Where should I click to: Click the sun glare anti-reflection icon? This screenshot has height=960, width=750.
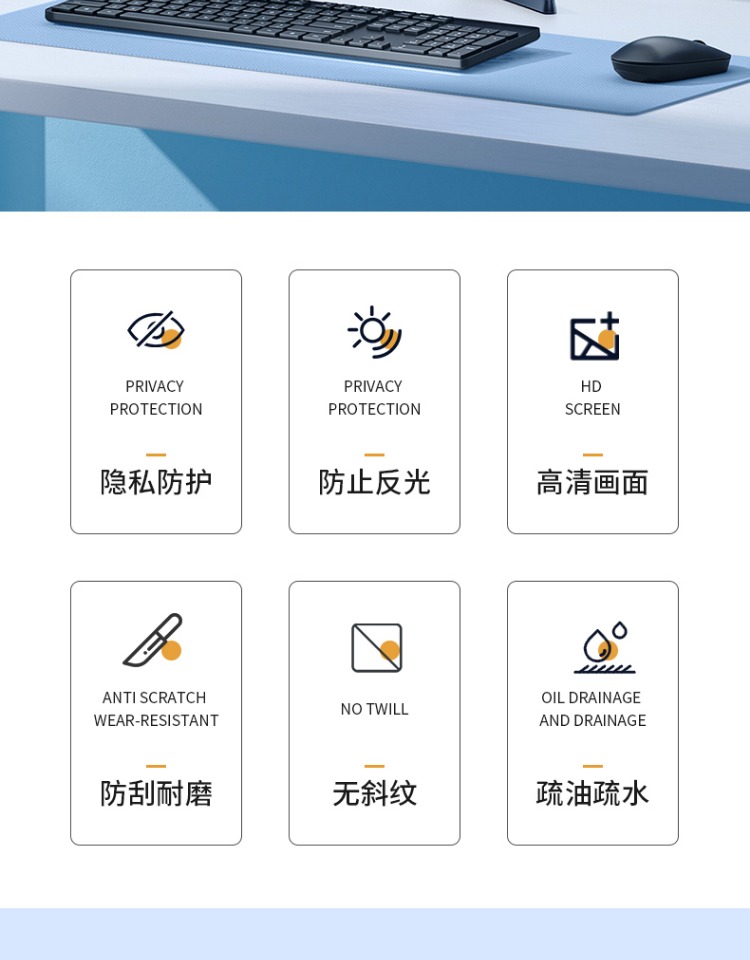(374, 332)
